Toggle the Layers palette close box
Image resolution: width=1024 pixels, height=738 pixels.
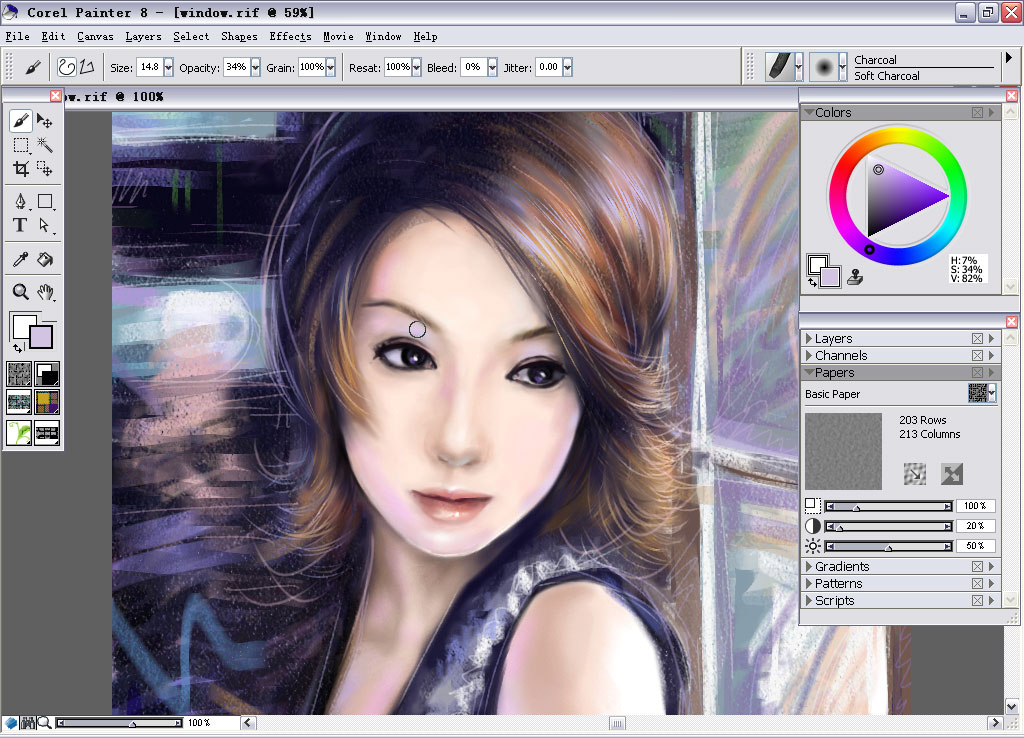[977, 338]
